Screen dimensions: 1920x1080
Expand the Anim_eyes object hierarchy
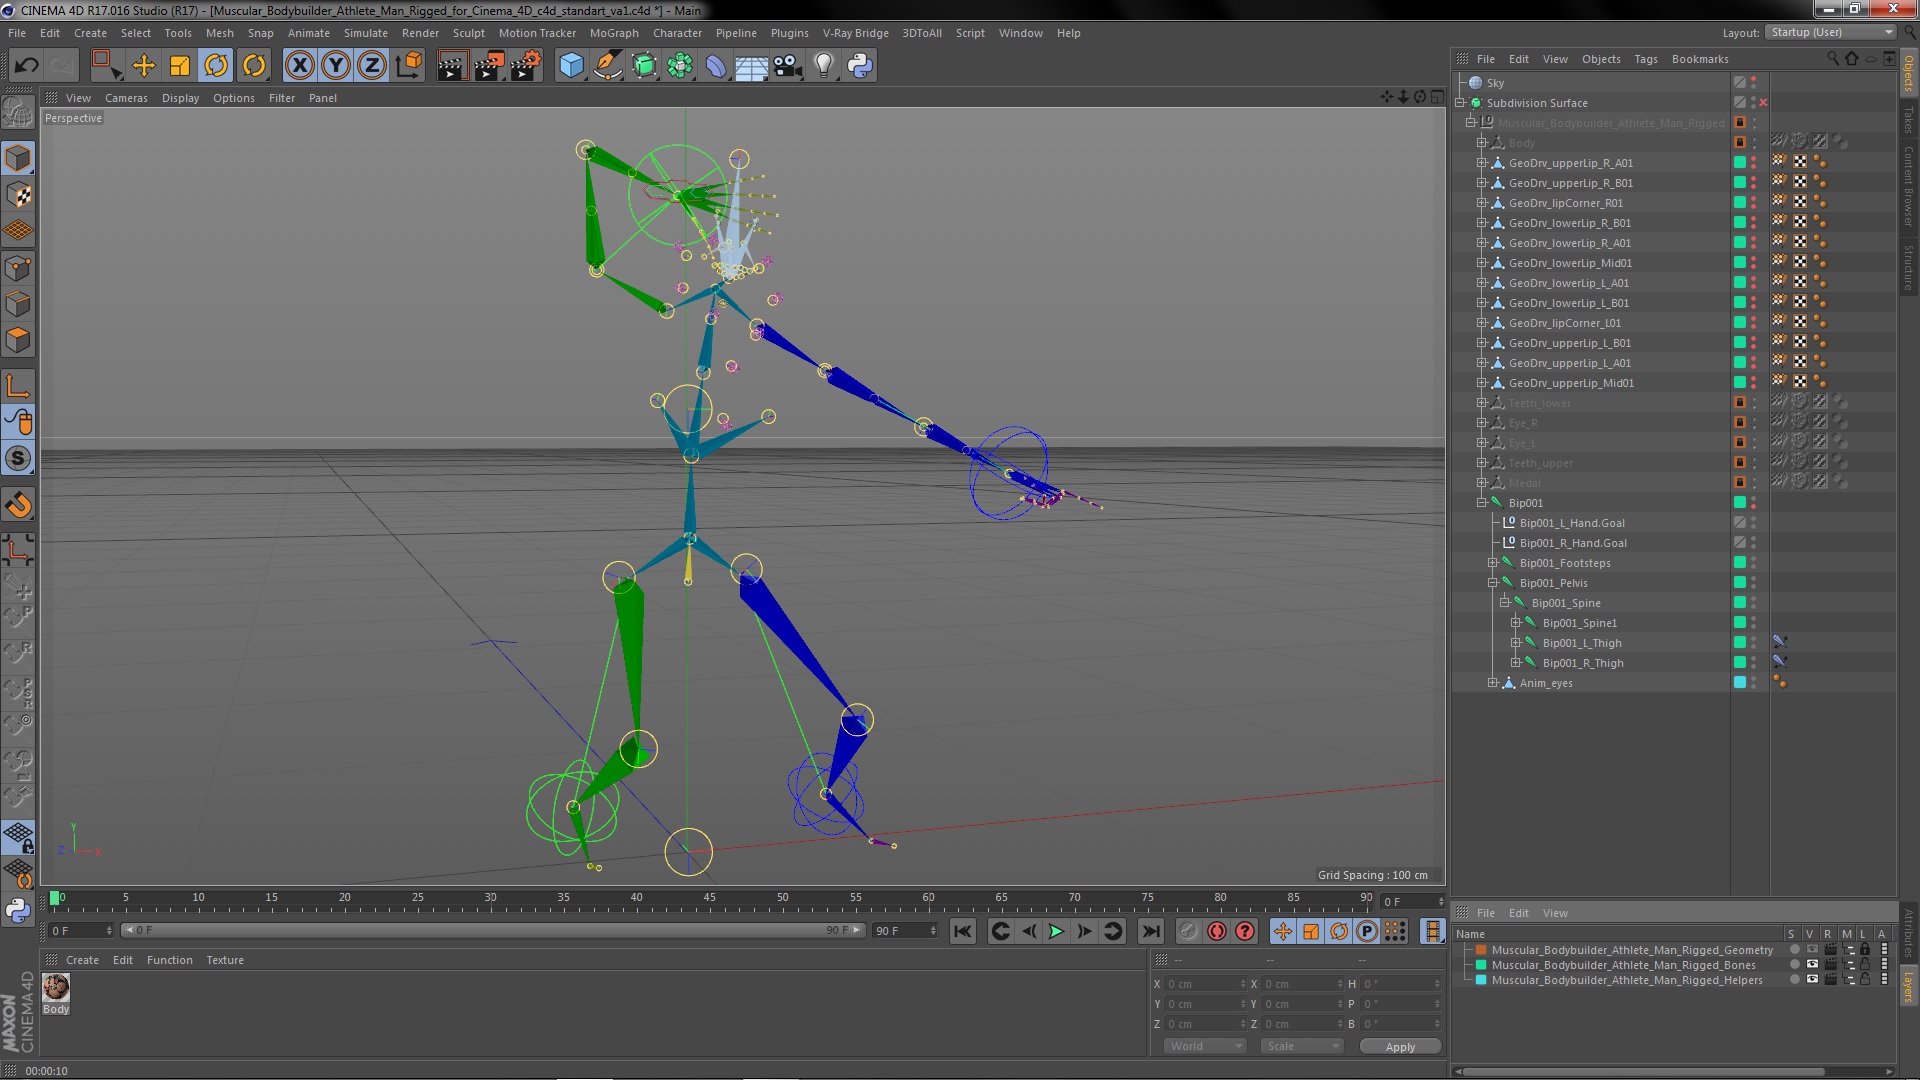(1493, 683)
